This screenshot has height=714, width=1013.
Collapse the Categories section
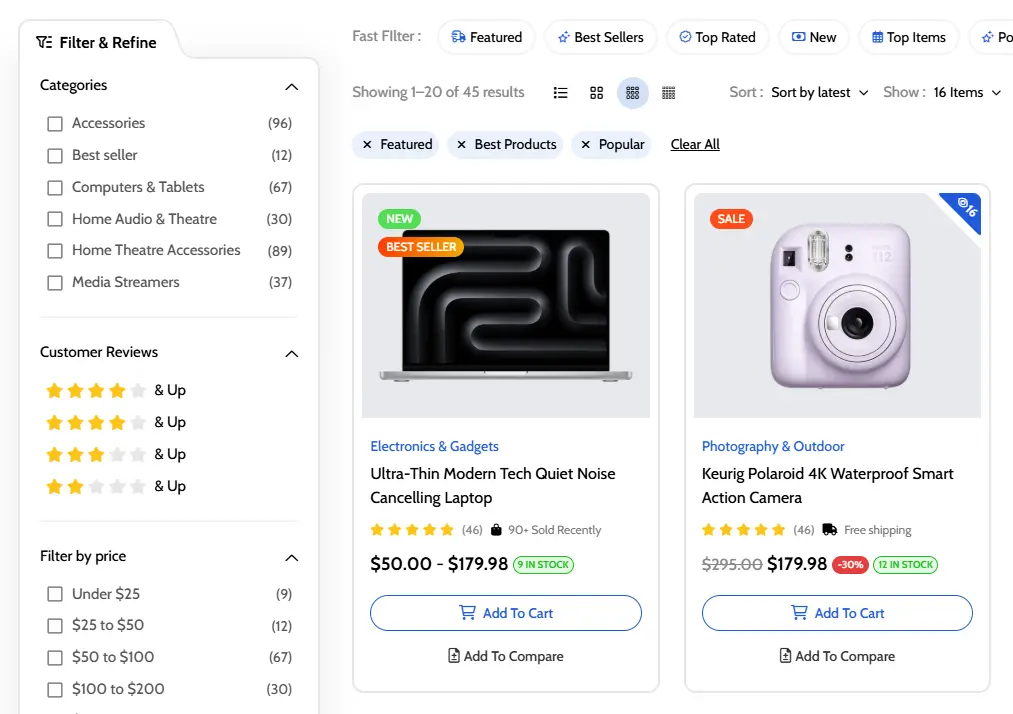(x=291, y=87)
